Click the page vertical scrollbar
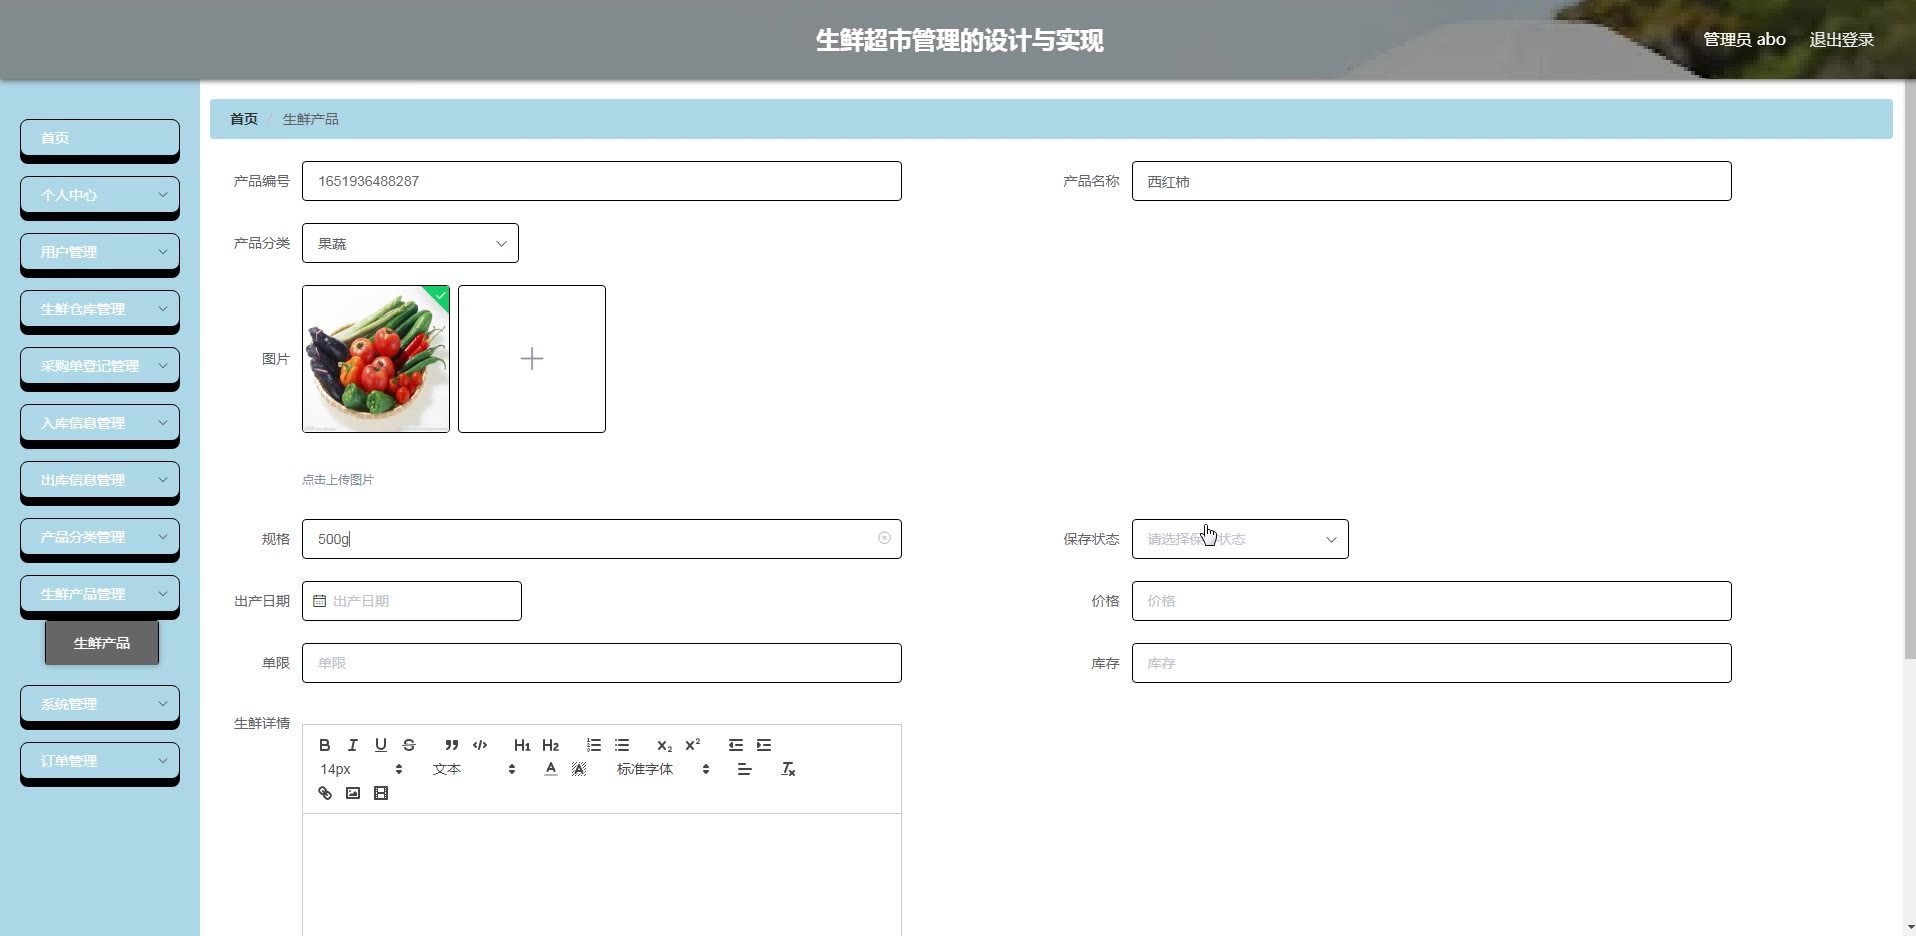This screenshot has height=936, width=1916. [1909, 370]
